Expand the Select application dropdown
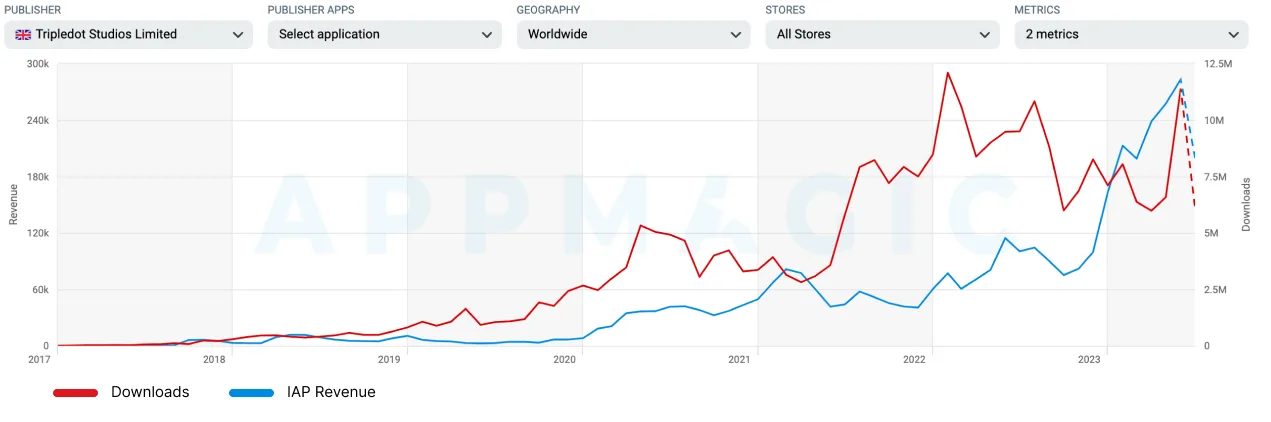 [x=385, y=34]
